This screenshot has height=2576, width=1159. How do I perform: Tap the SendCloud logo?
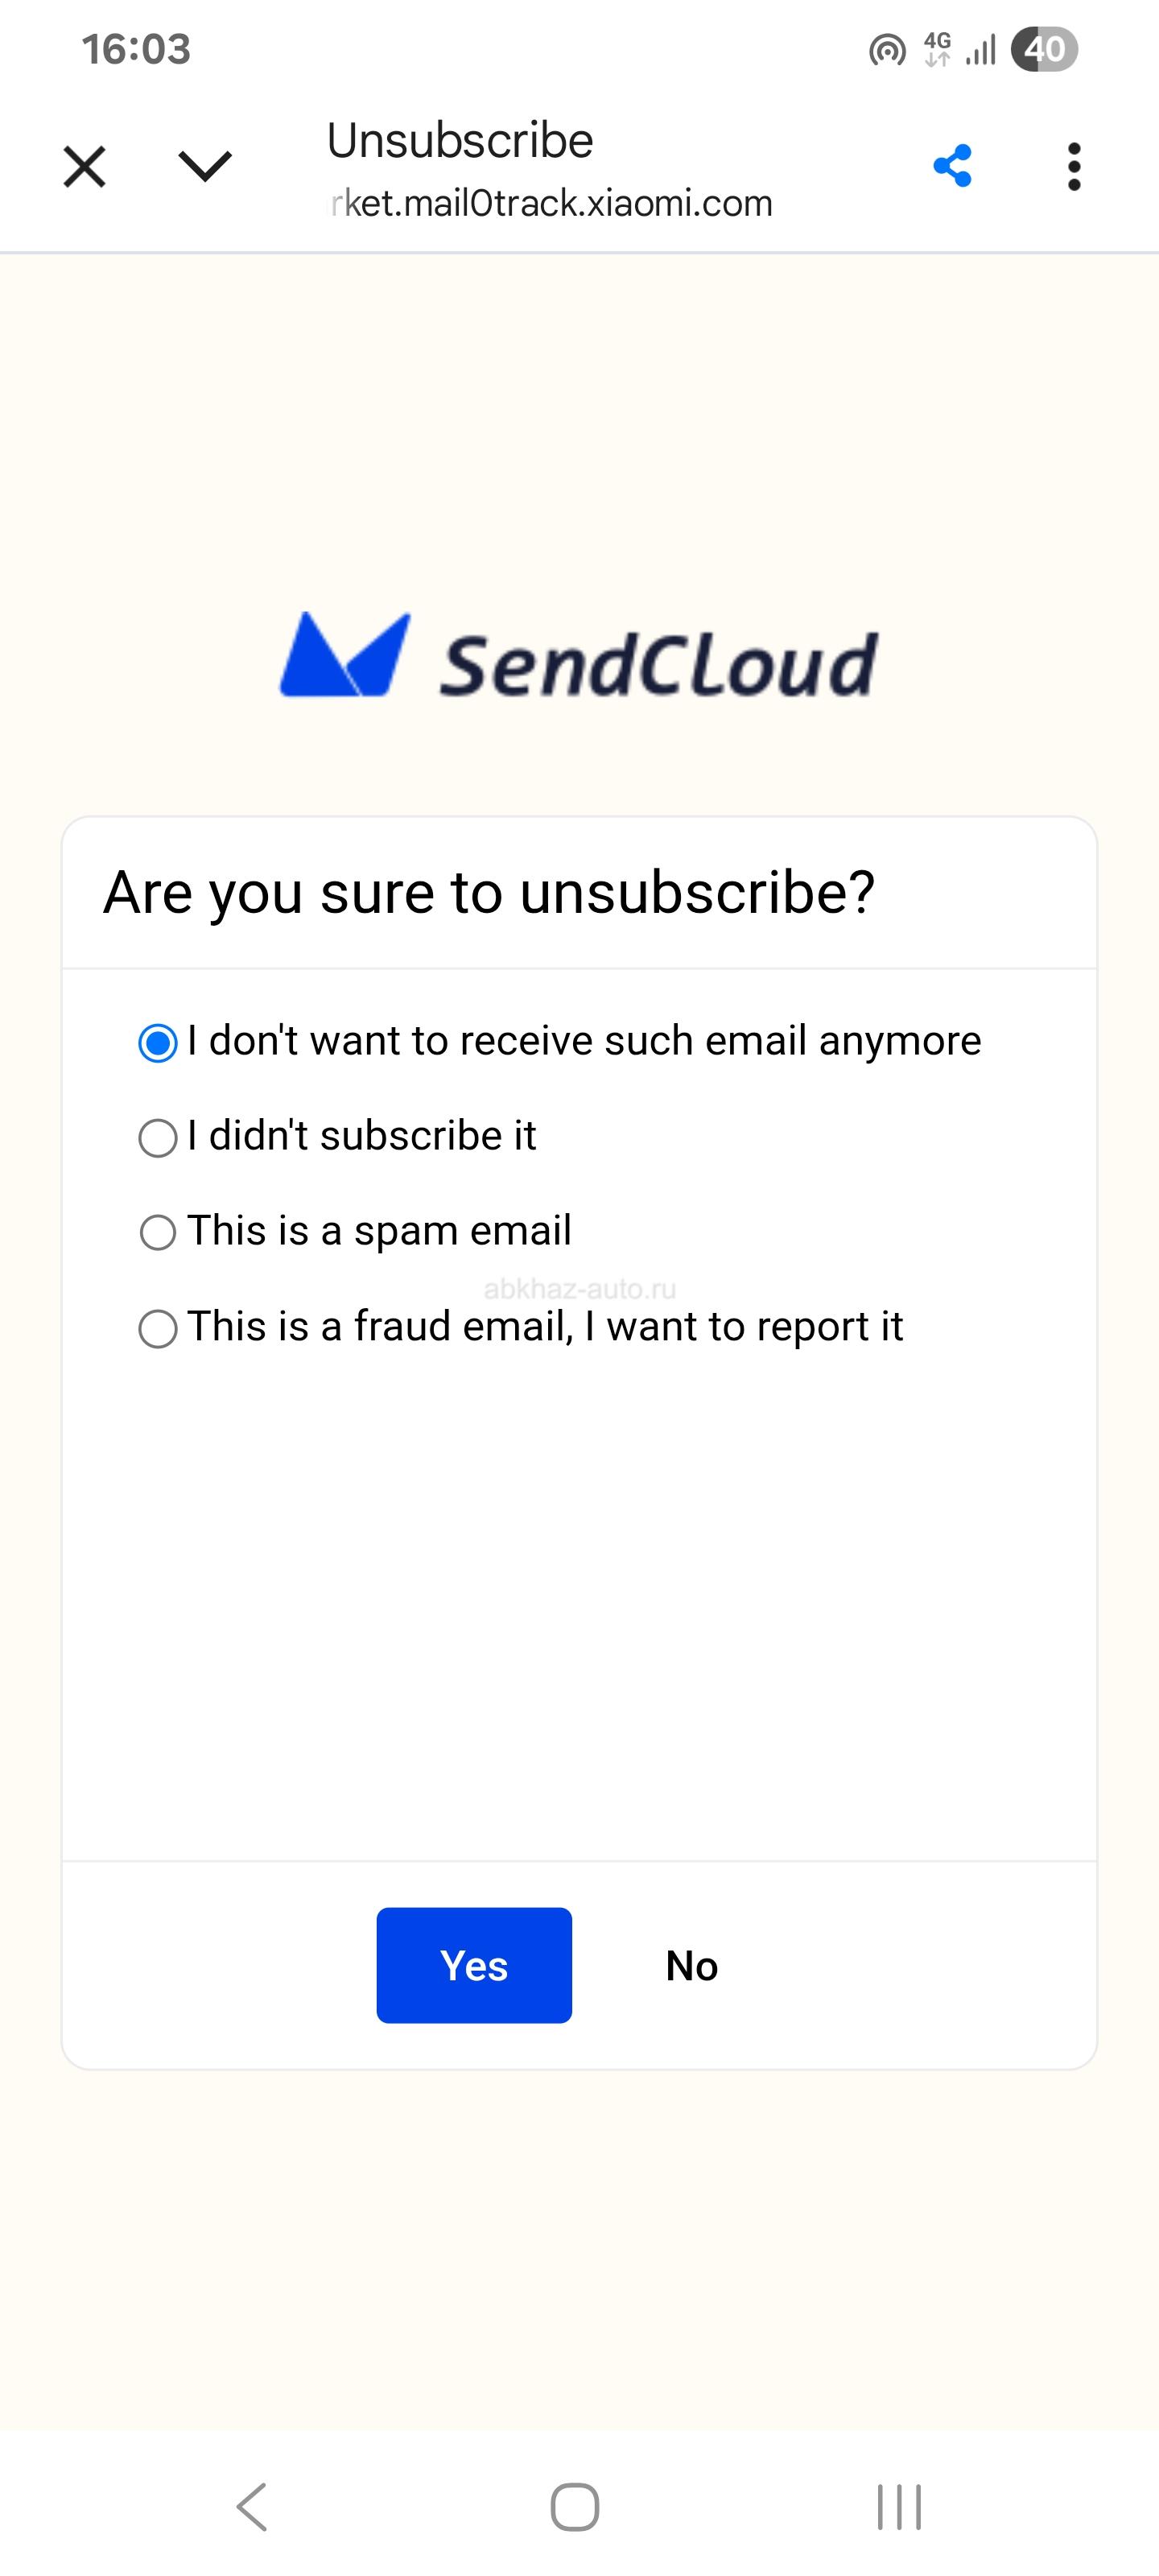click(x=579, y=657)
